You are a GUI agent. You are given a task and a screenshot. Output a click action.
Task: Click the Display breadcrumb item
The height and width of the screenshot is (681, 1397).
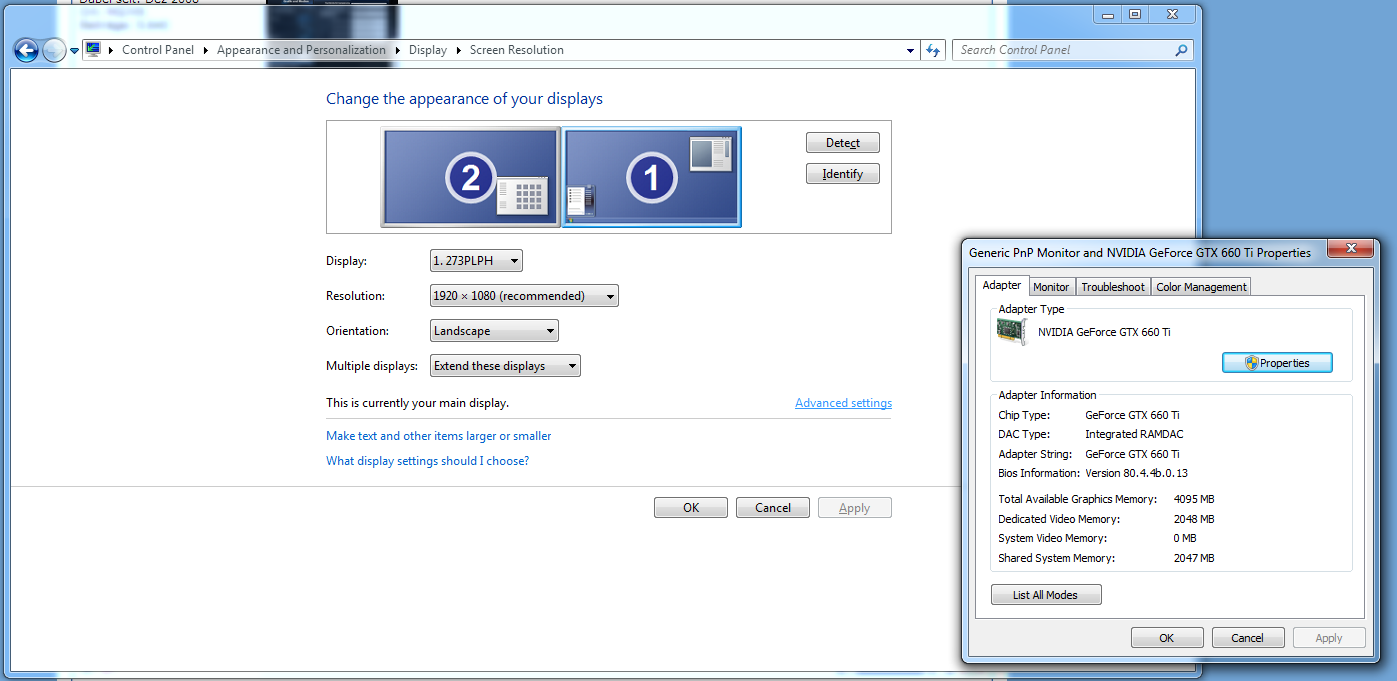click(428, 50)
